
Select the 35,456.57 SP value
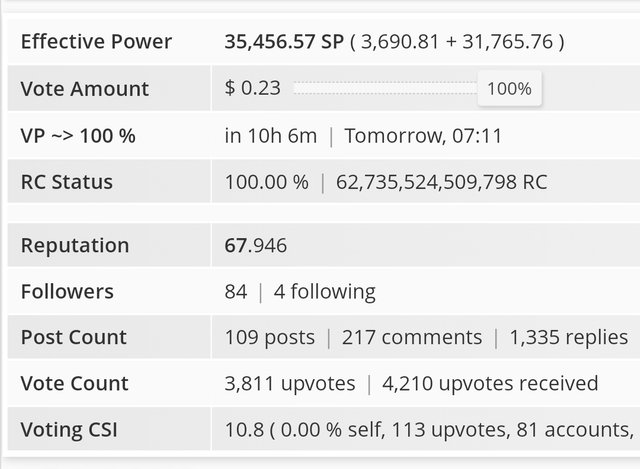(284, 42)
